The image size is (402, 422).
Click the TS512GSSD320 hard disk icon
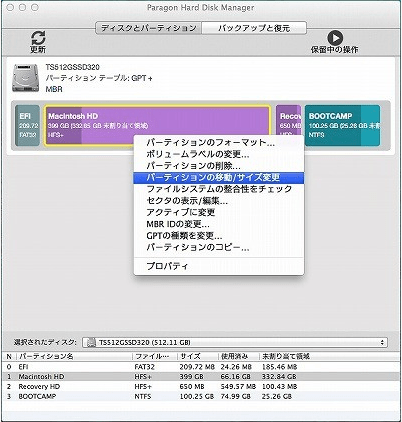pos(25,78)
